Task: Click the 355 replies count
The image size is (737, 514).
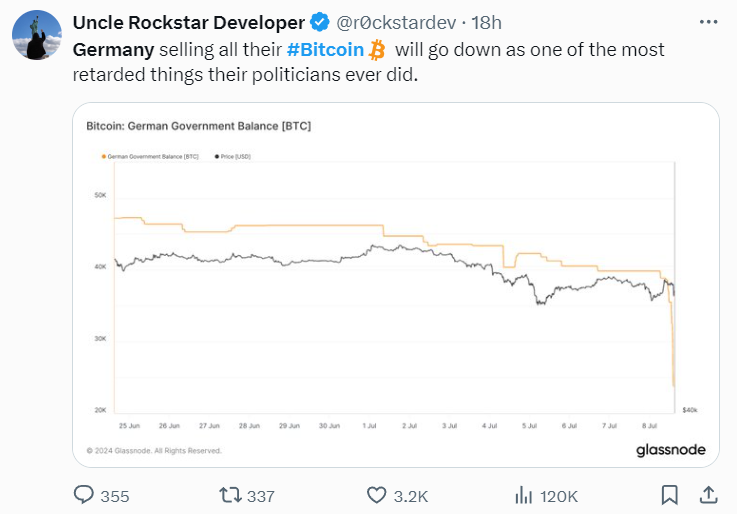Action: (x=115, y=496)
